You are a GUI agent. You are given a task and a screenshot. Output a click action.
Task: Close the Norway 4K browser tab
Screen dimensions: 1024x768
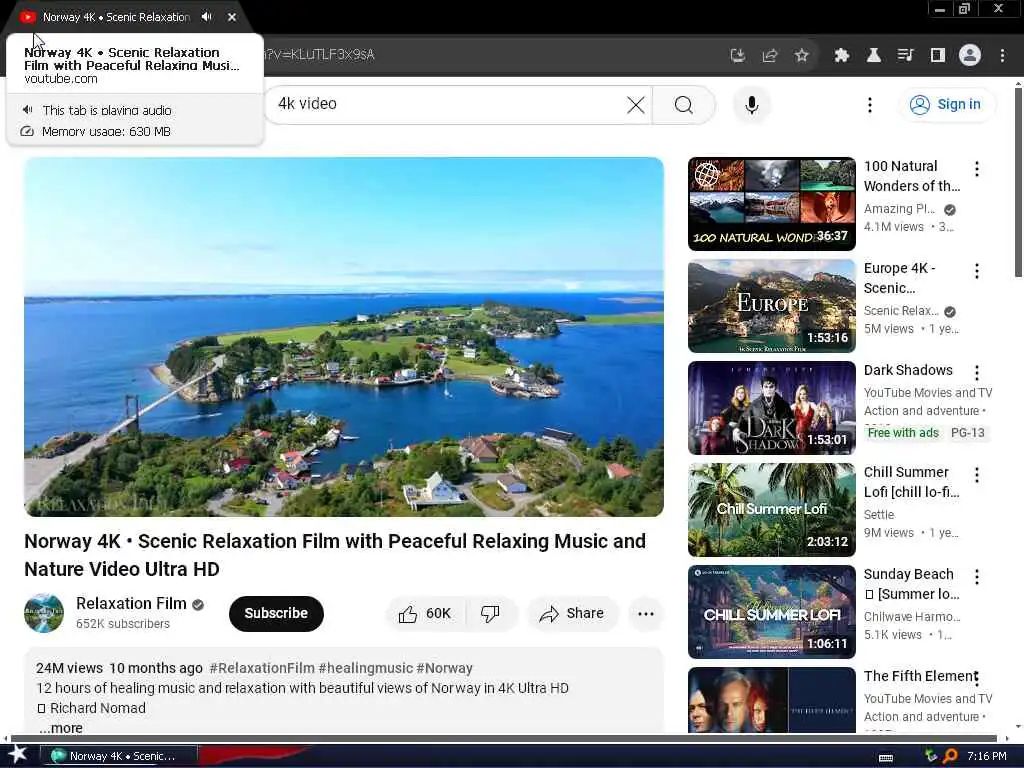pos(232,17)
